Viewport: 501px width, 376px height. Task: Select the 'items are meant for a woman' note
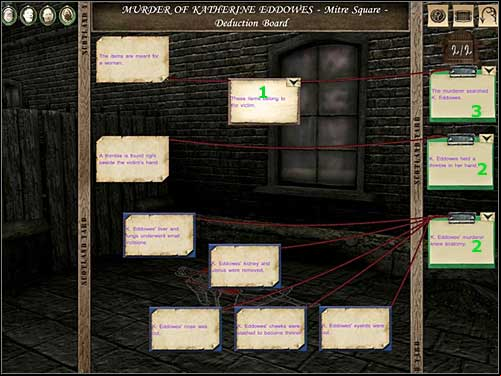(x=133, y=59)
